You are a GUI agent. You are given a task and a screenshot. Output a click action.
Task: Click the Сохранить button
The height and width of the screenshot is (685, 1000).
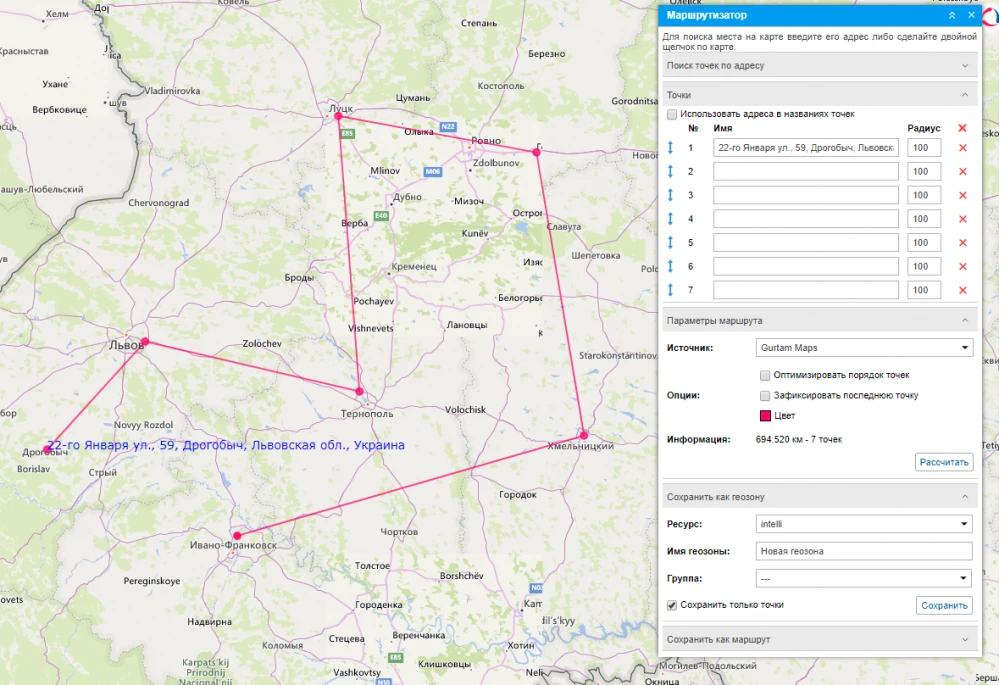(x=944, y=606)
